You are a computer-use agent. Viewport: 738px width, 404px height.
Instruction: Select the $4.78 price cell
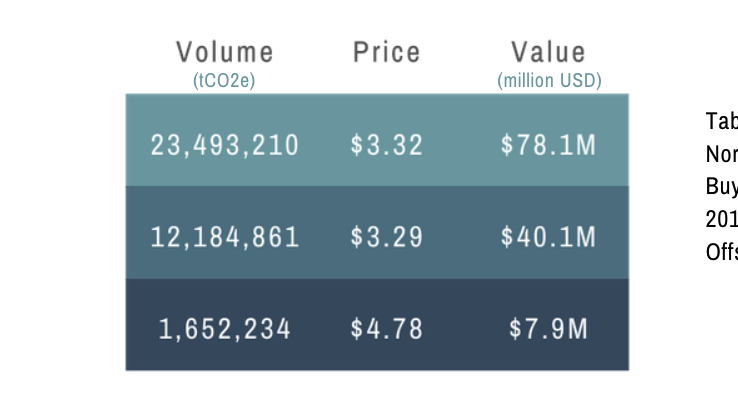(x=386, y=328)
